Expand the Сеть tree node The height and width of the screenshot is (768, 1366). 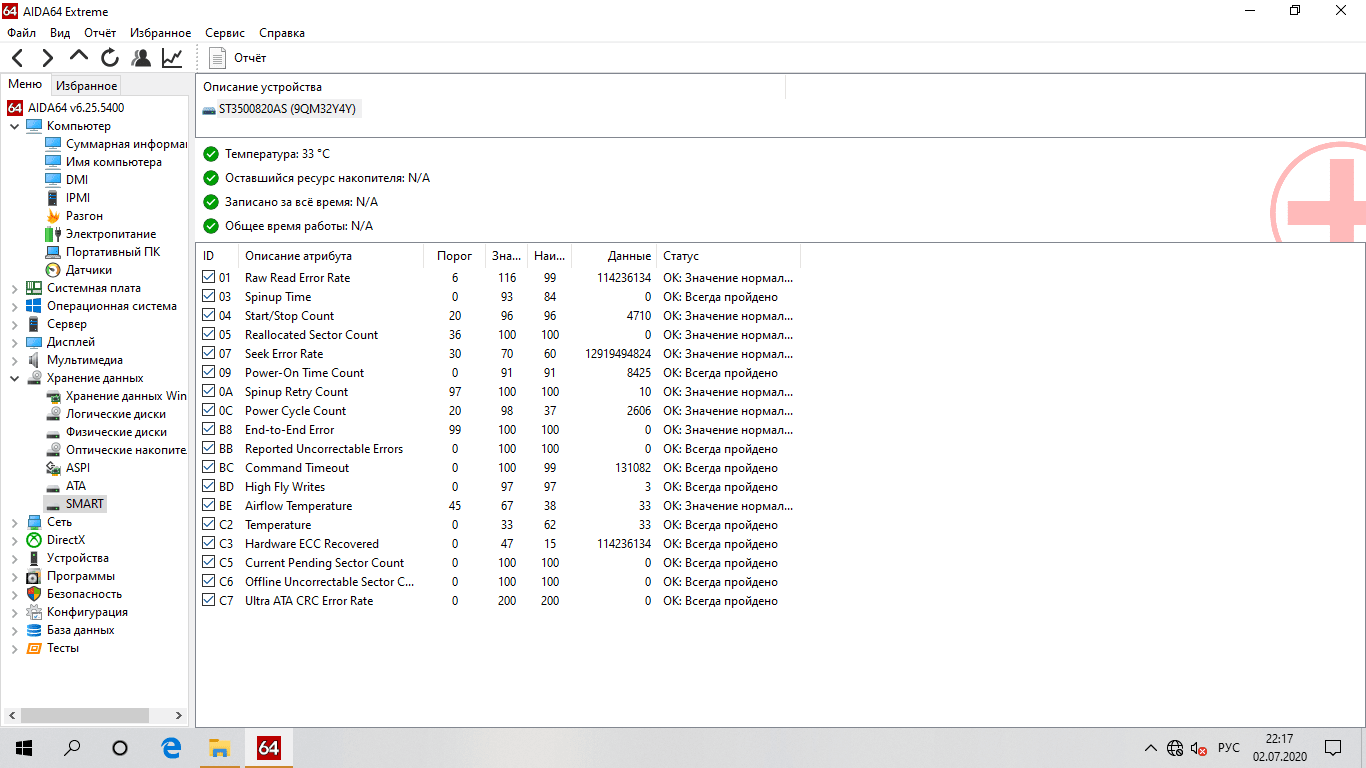pos(14,522)
